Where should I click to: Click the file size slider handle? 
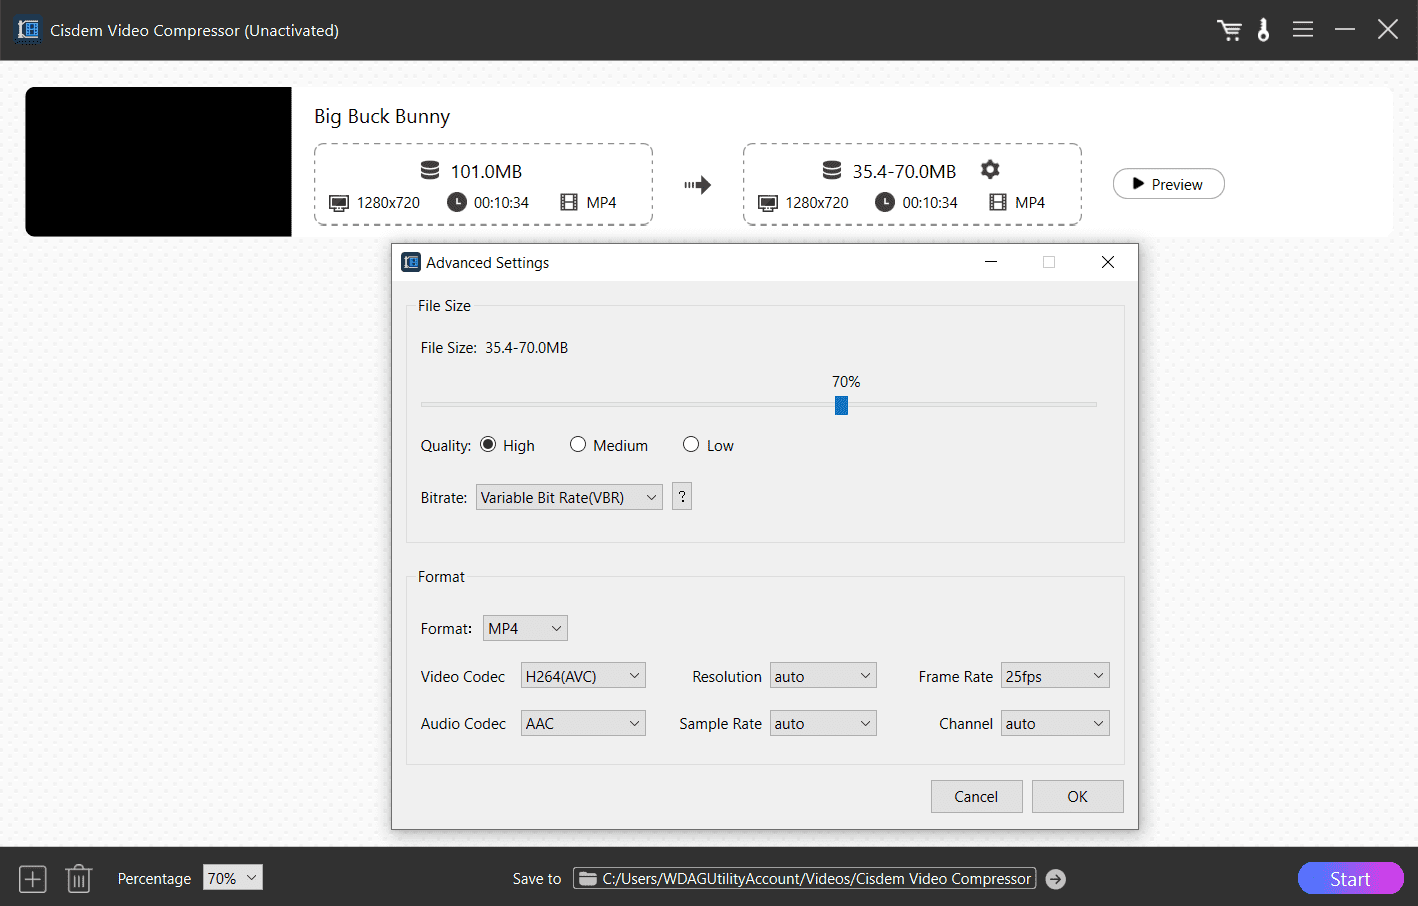tap(841, 405)
